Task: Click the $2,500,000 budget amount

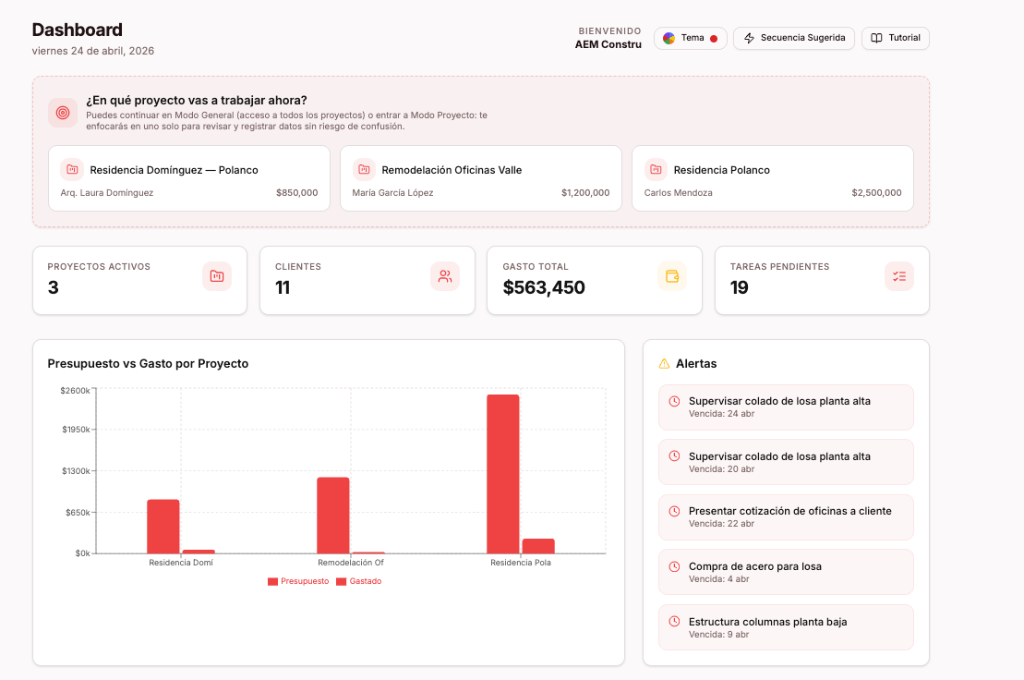Action: click(x=876, y=193)
